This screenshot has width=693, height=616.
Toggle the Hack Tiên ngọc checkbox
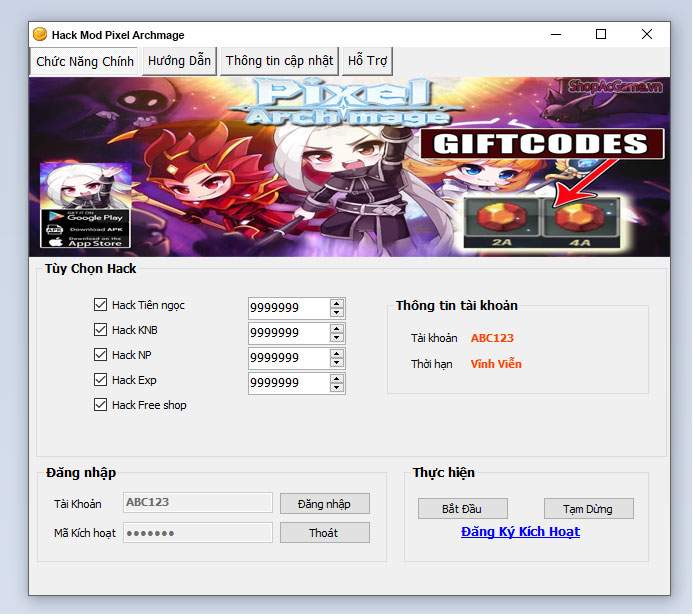tap(100, 304)
